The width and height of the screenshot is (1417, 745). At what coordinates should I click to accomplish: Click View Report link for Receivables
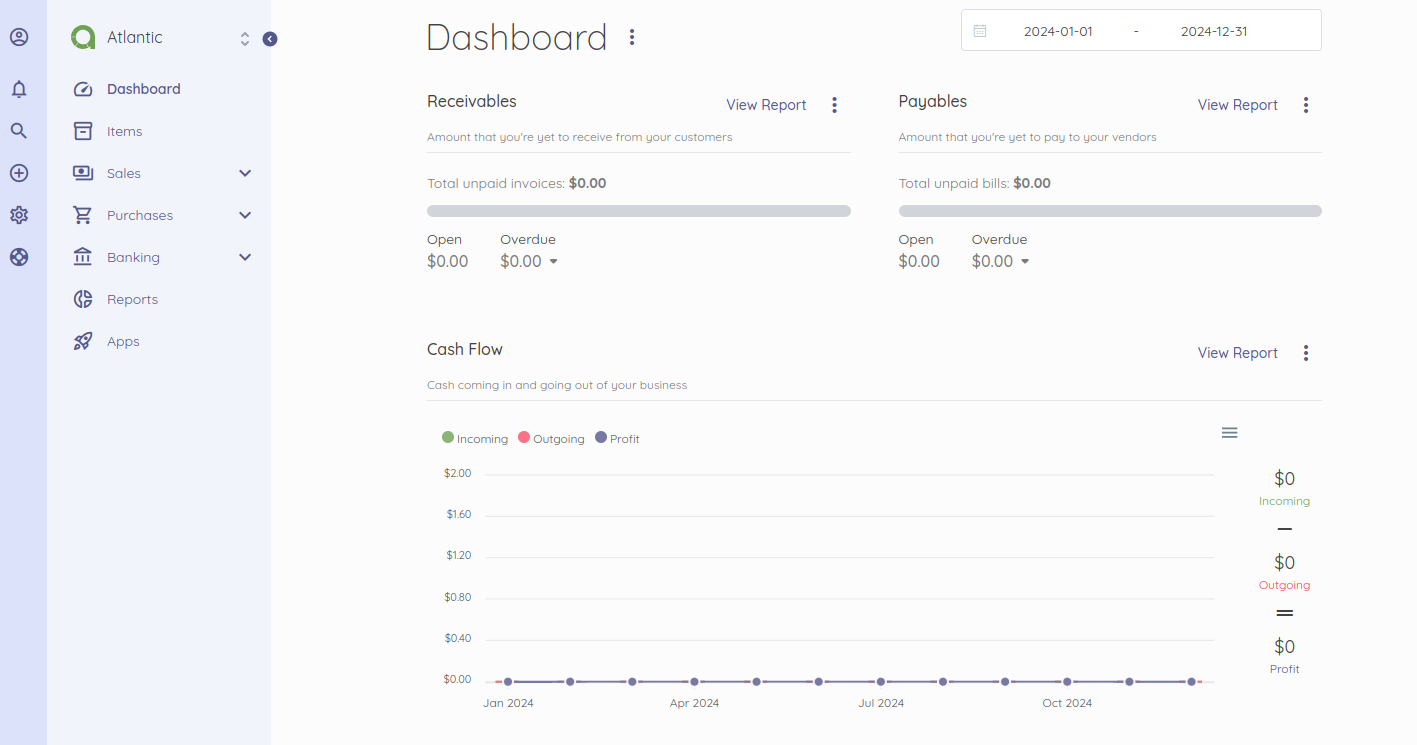pyautogui.click(x=766, y=105)
